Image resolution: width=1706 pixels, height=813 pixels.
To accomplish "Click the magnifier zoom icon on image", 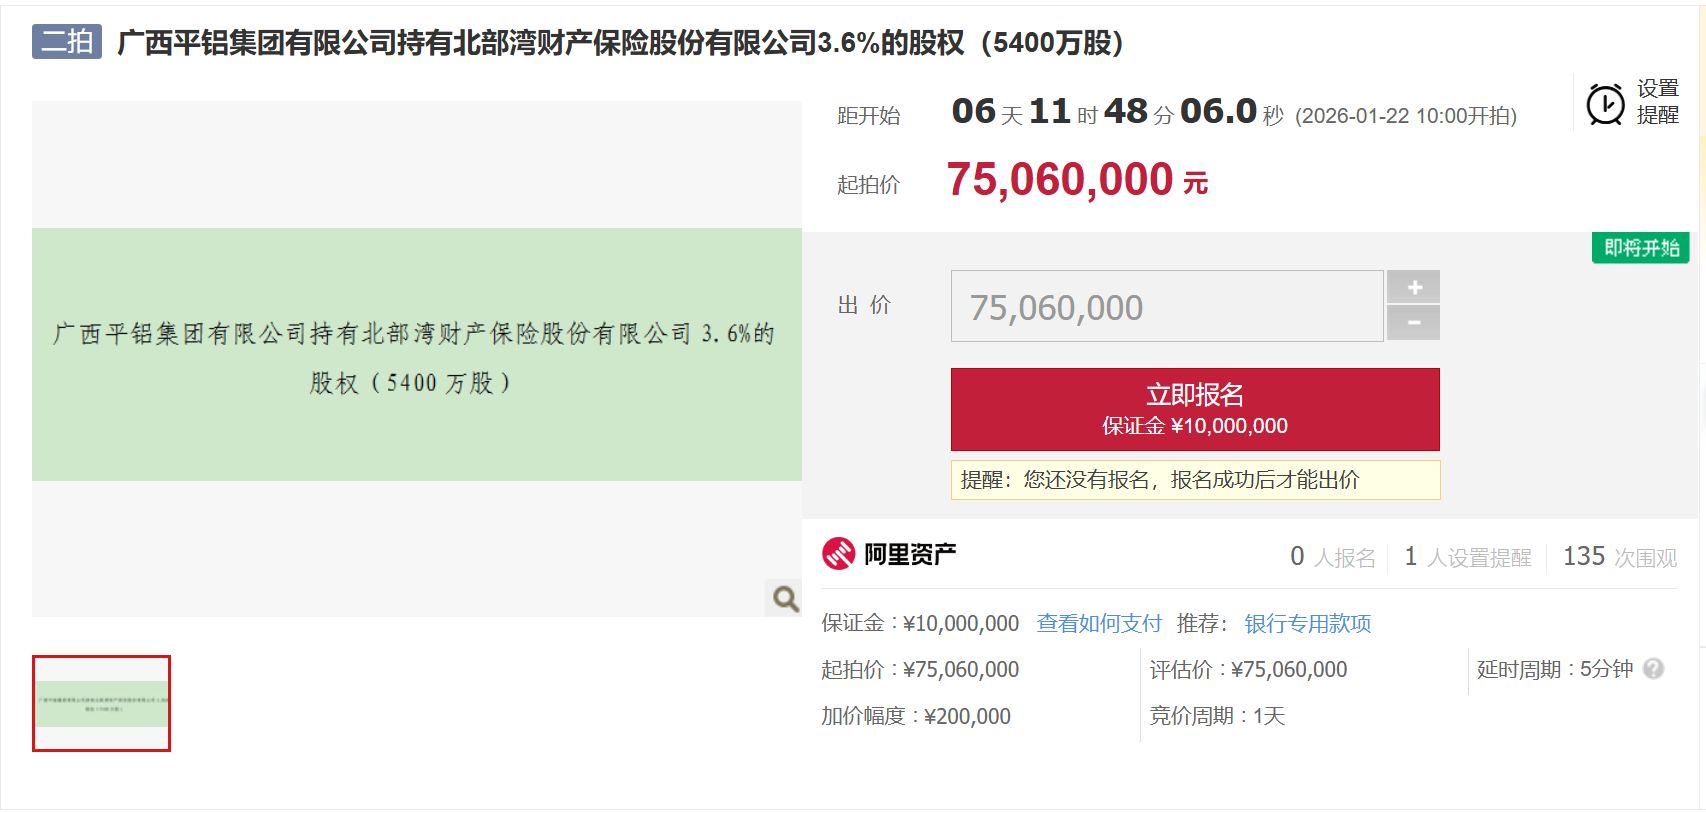I will click(x=785, y=598).
